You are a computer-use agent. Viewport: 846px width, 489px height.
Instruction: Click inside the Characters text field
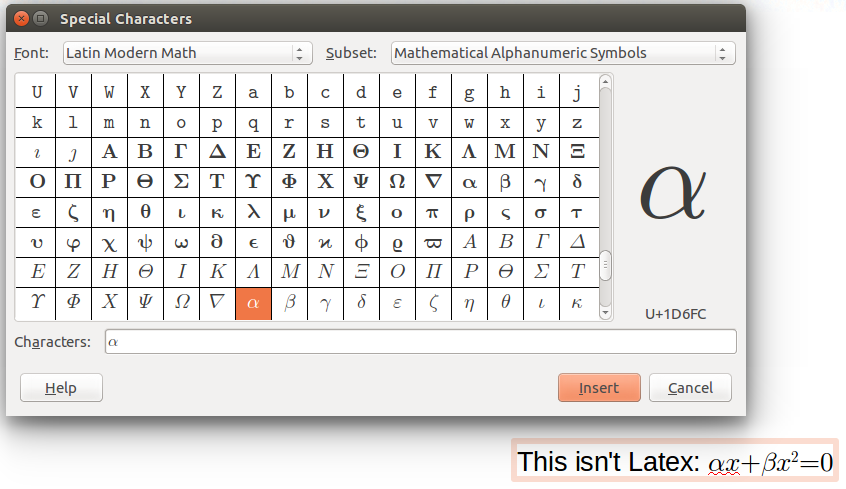tap(420, 342)
